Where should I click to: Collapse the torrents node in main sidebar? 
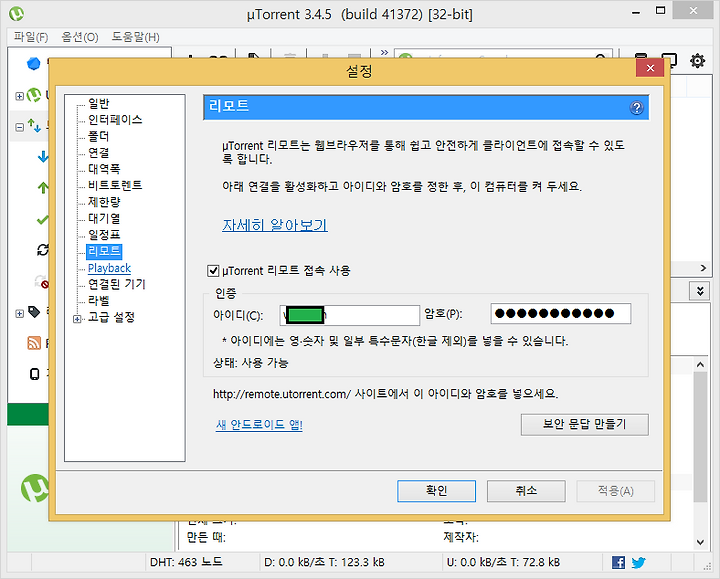tap(19, 127)
